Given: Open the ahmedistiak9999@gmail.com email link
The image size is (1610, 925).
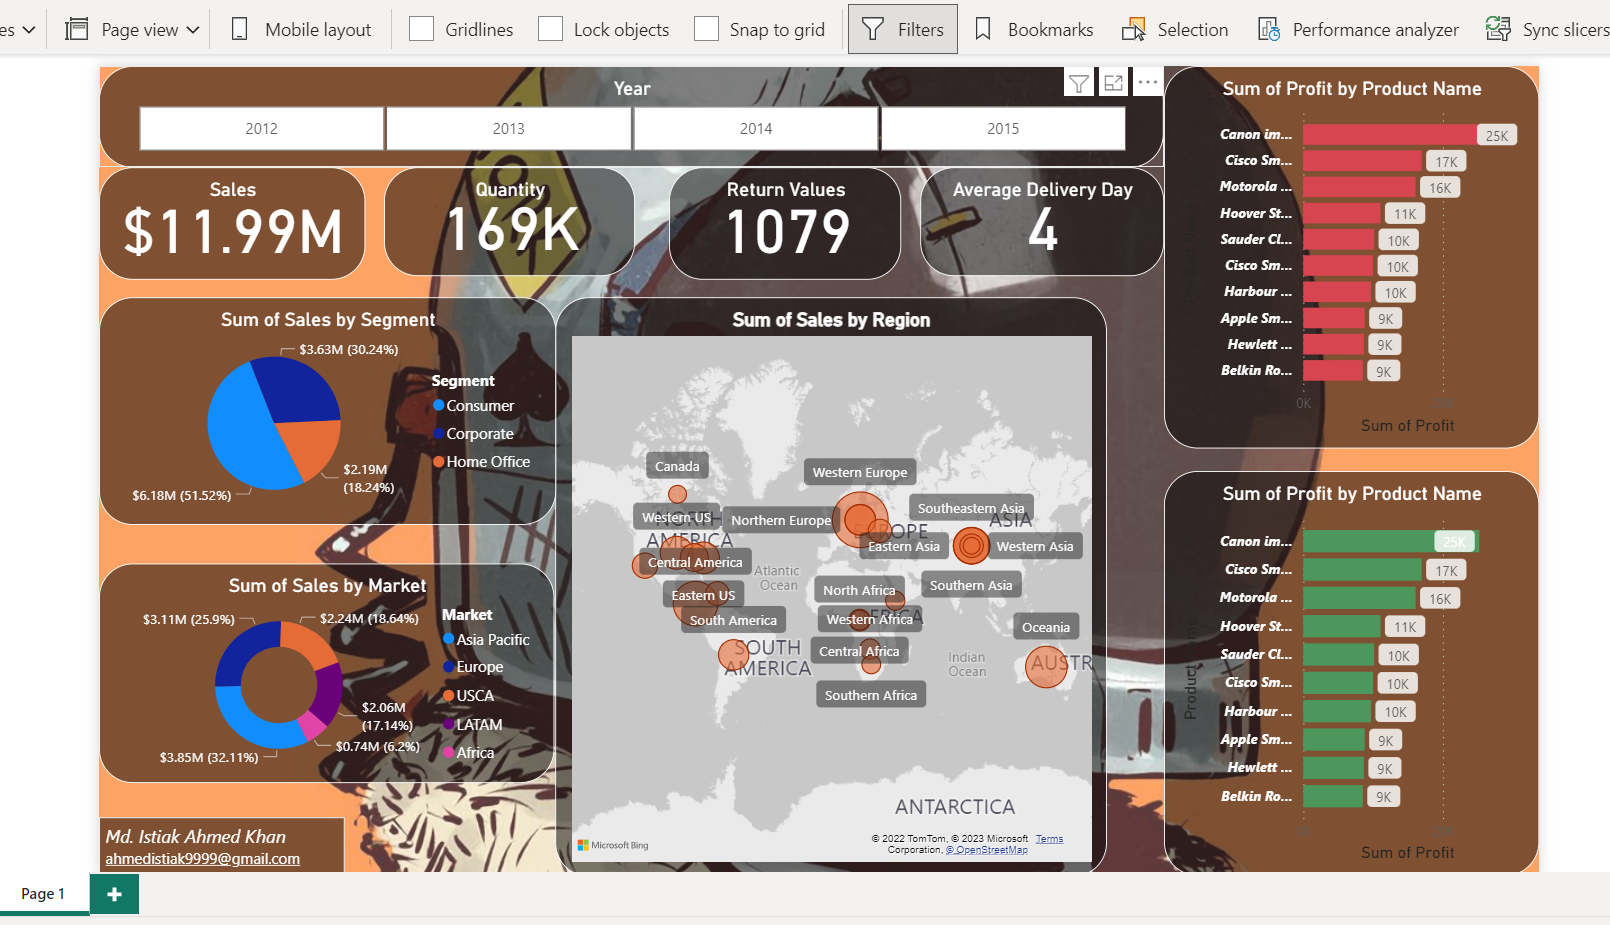Looking at the screenshot, I should click(x=202, y=859).
